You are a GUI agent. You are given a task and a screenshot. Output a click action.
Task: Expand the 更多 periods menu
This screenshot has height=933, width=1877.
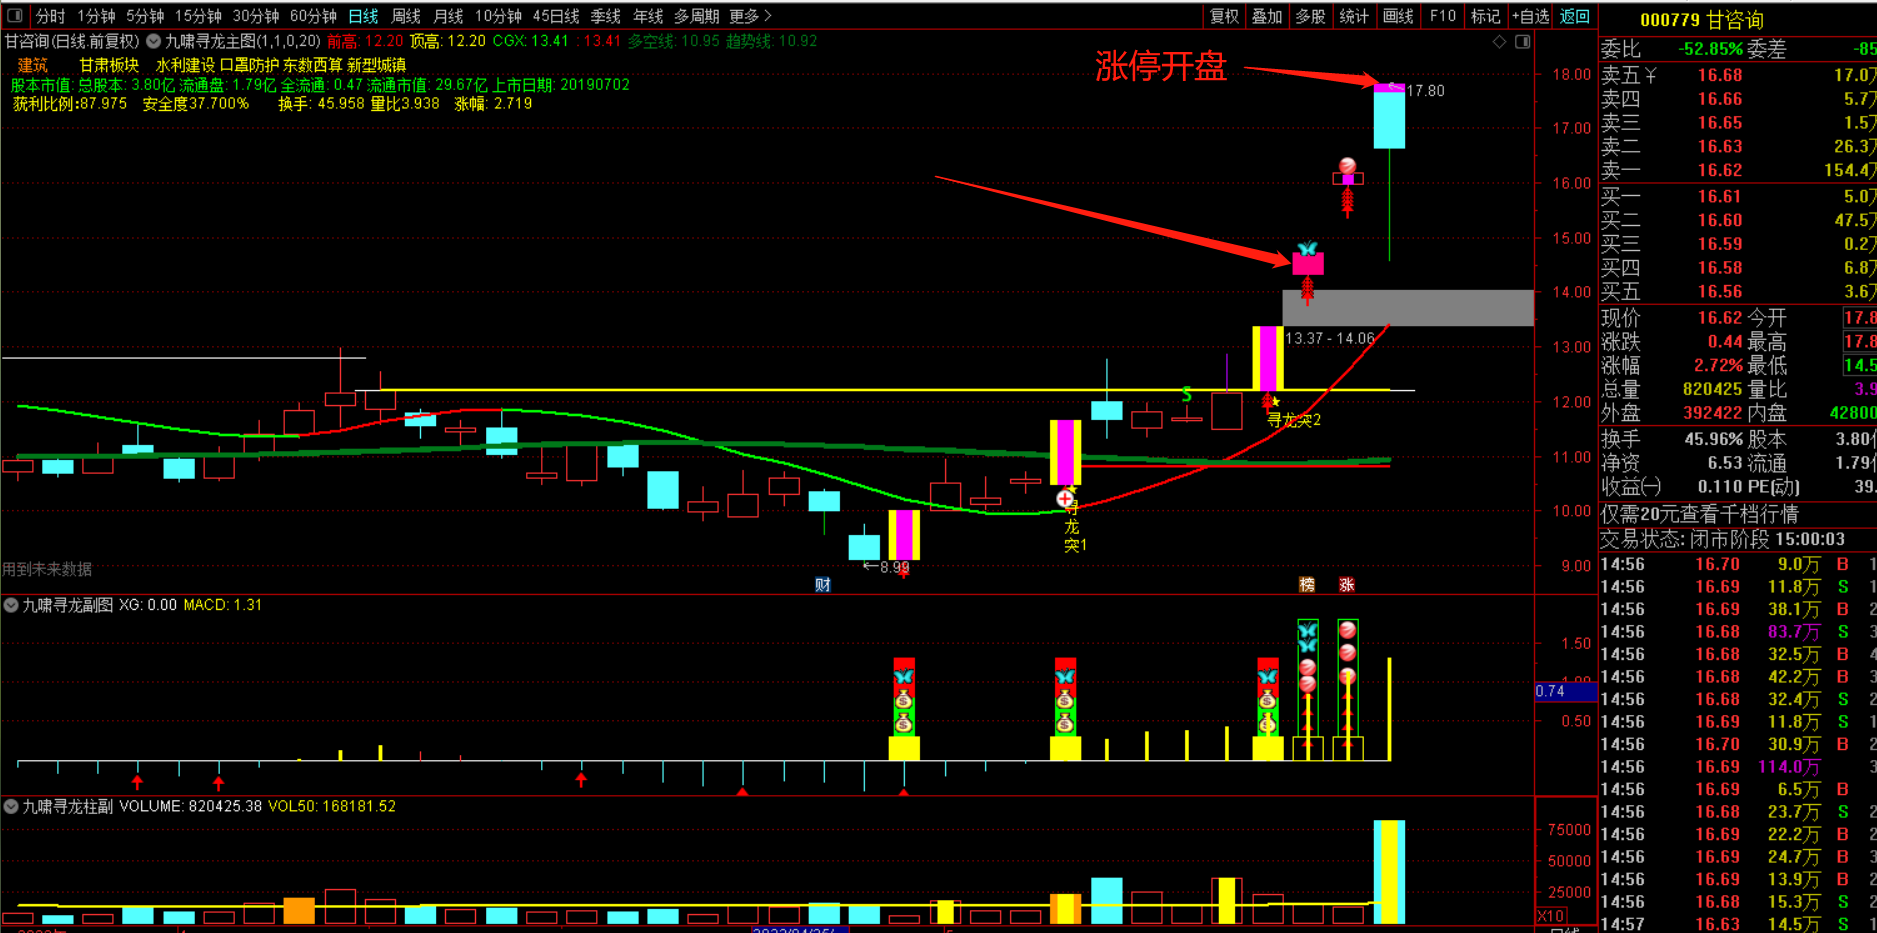[x=750, y=16]
